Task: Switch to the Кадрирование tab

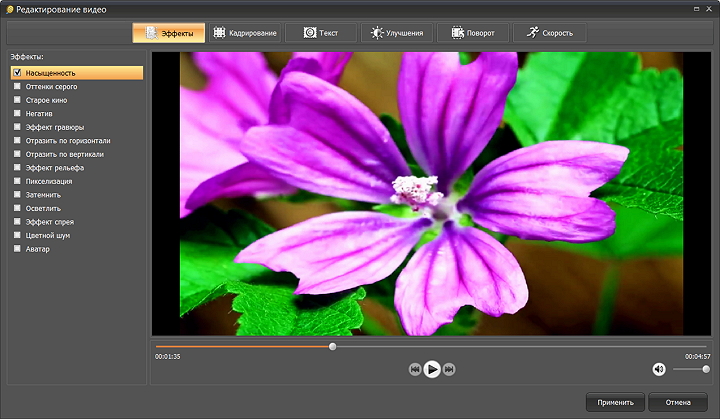Action: tap(245, 33)
